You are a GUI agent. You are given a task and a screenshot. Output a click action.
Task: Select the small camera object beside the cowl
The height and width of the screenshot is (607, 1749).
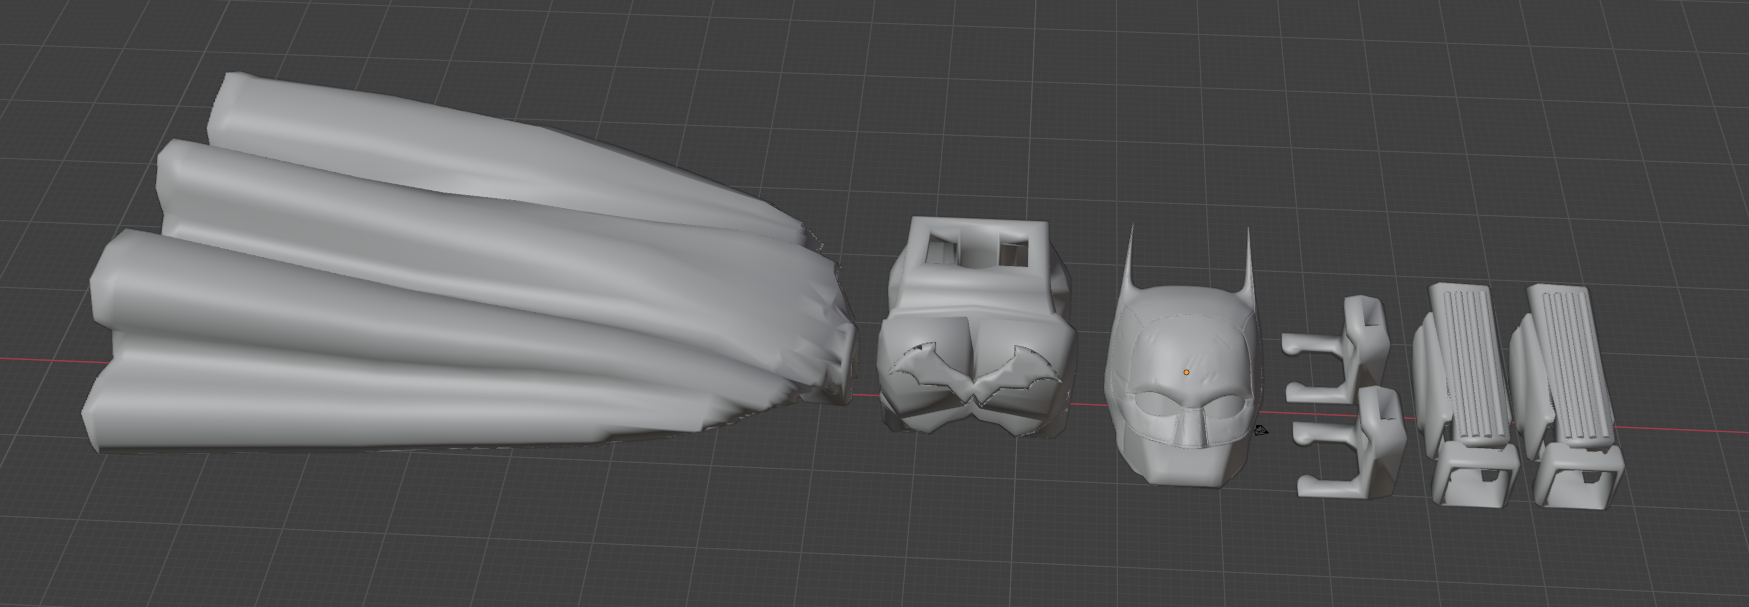(1261, 431)
